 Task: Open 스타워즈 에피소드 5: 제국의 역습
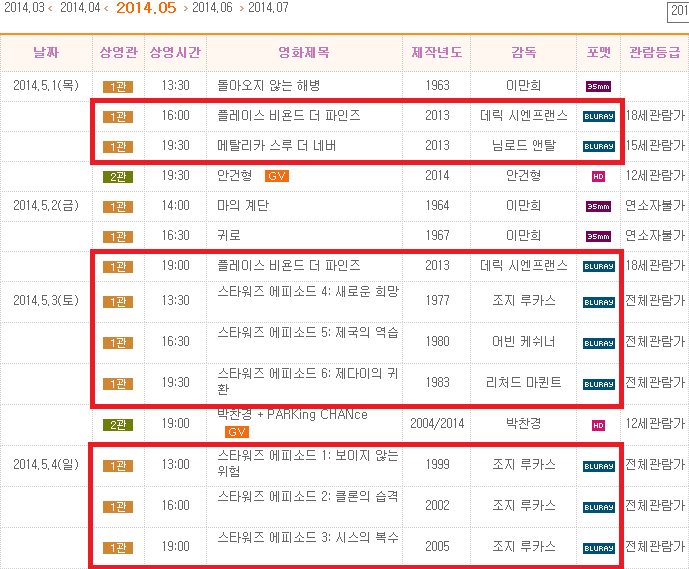pos(308,332)
